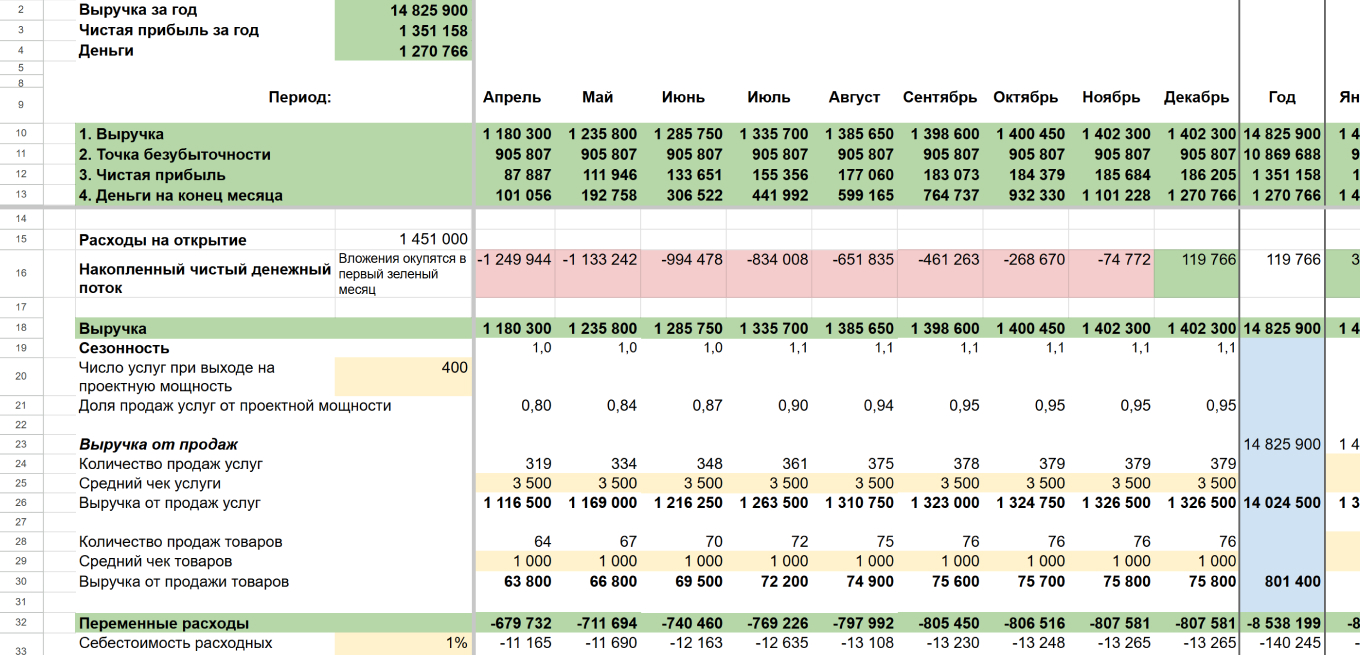This screenshot has width=1360, height=655.
Task: Click the 'Выручка от продажи товаров' label
Action: pyautogui.click(x=184, y=581)
